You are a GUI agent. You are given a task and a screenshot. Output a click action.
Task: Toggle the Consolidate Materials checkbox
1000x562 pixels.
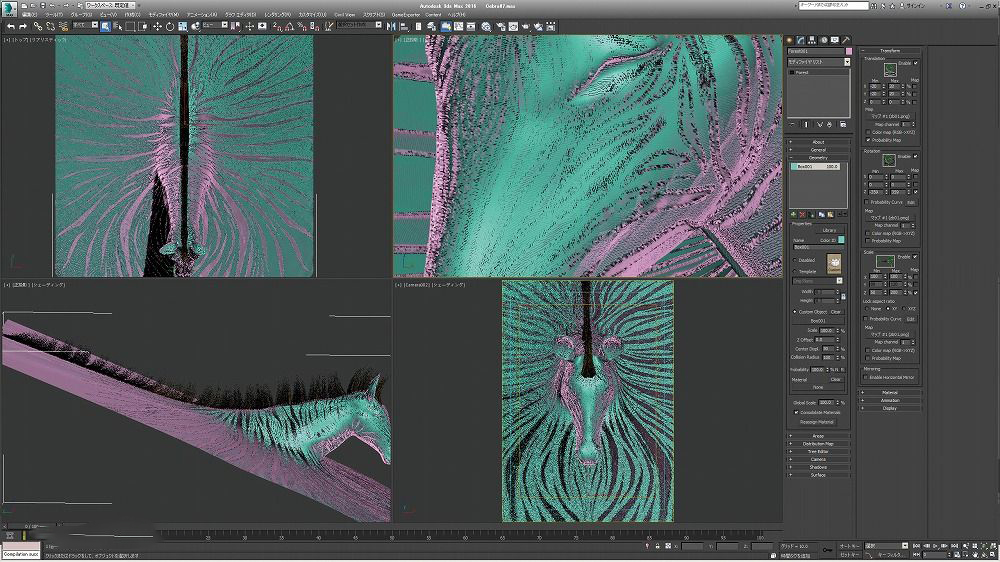point(796,412)
